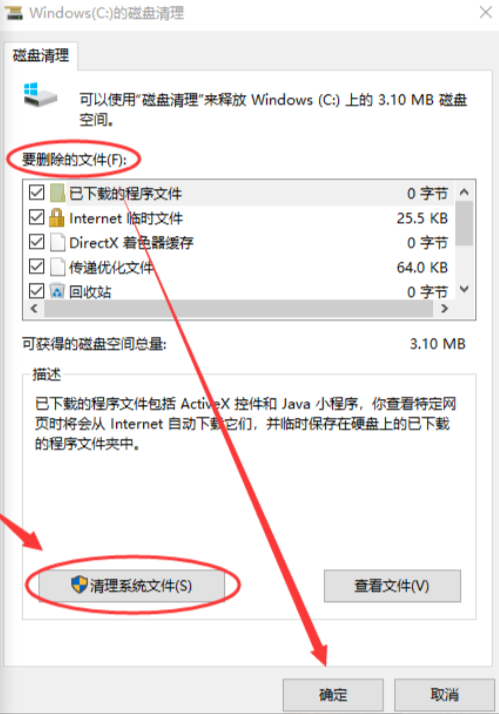
Task: Toggle the 回收站 checkbox
Action: (x=36, y=291)
